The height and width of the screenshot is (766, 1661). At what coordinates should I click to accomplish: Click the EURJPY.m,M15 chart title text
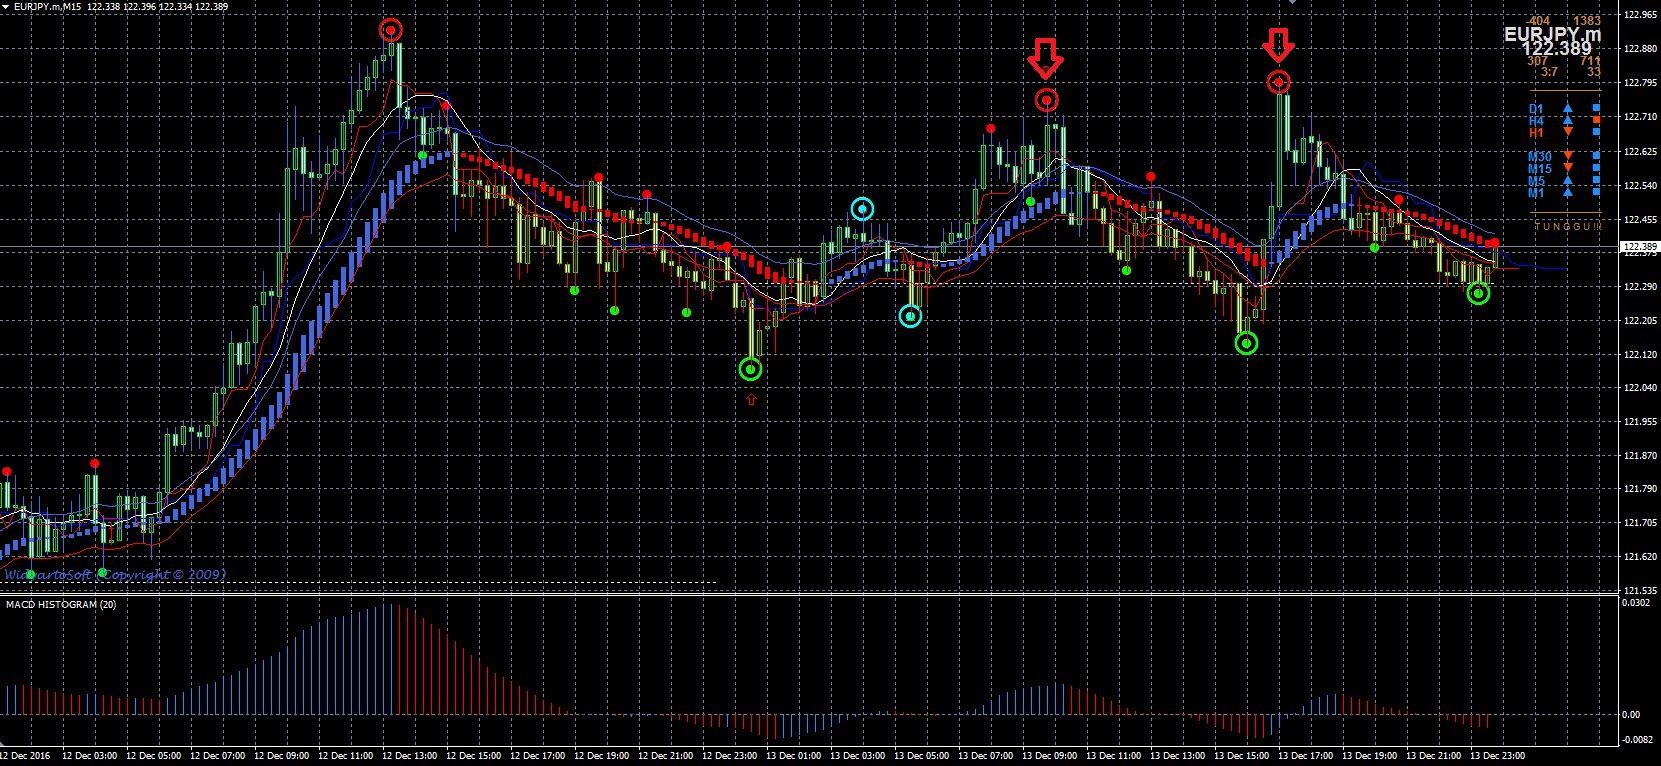47,6
